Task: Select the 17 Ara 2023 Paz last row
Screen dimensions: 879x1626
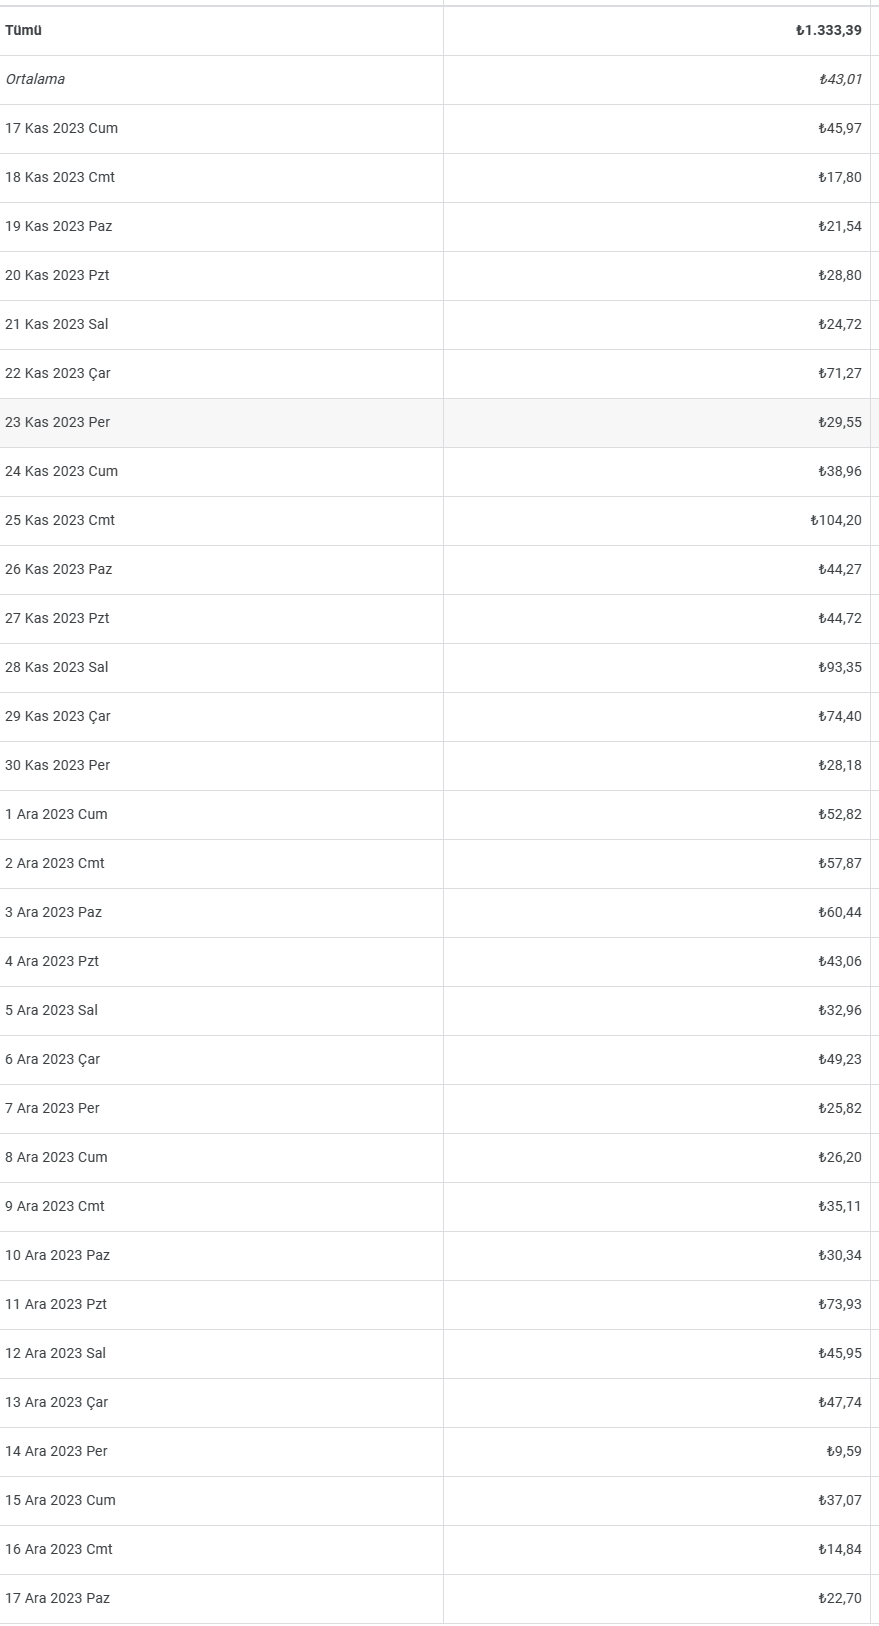Action: click(x=439, y=1599)
